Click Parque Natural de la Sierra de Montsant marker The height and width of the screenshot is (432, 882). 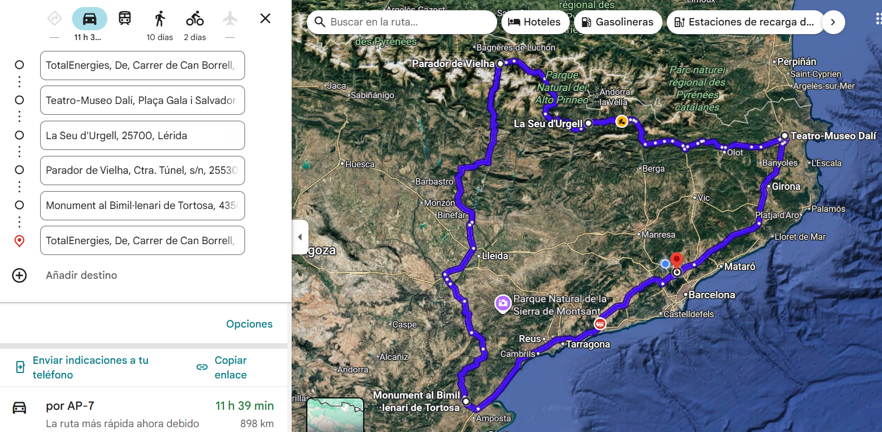point(502,304)
